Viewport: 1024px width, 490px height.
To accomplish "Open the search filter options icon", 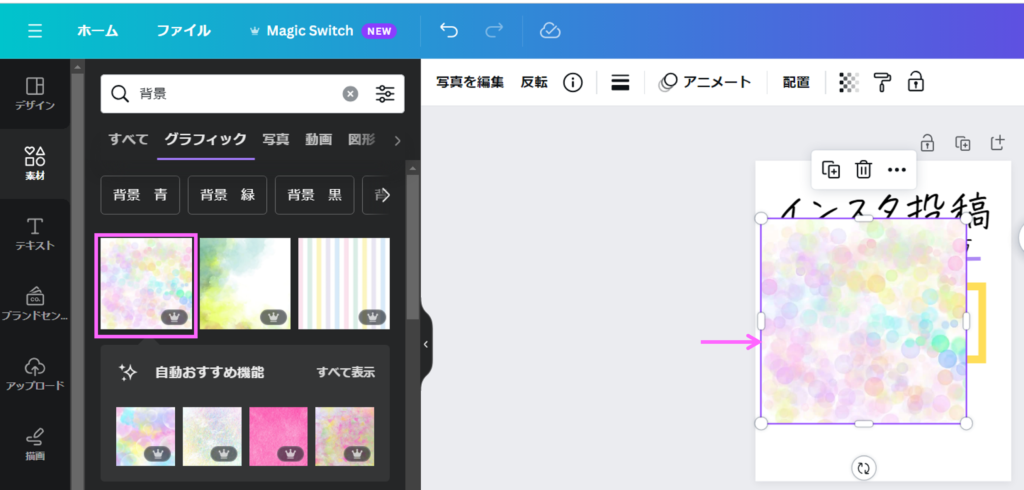I will coord(385,94).
